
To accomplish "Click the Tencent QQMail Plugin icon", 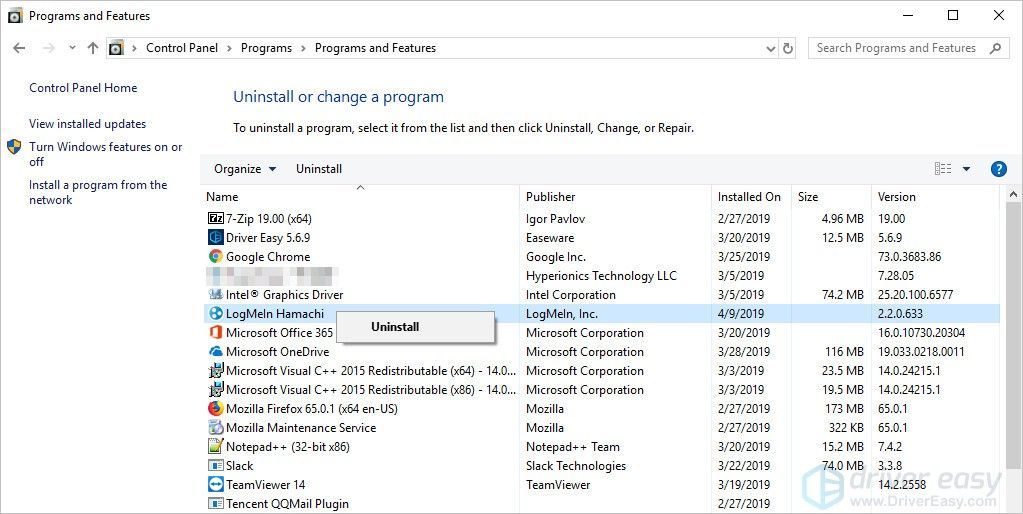I will (x=215, y=504).
